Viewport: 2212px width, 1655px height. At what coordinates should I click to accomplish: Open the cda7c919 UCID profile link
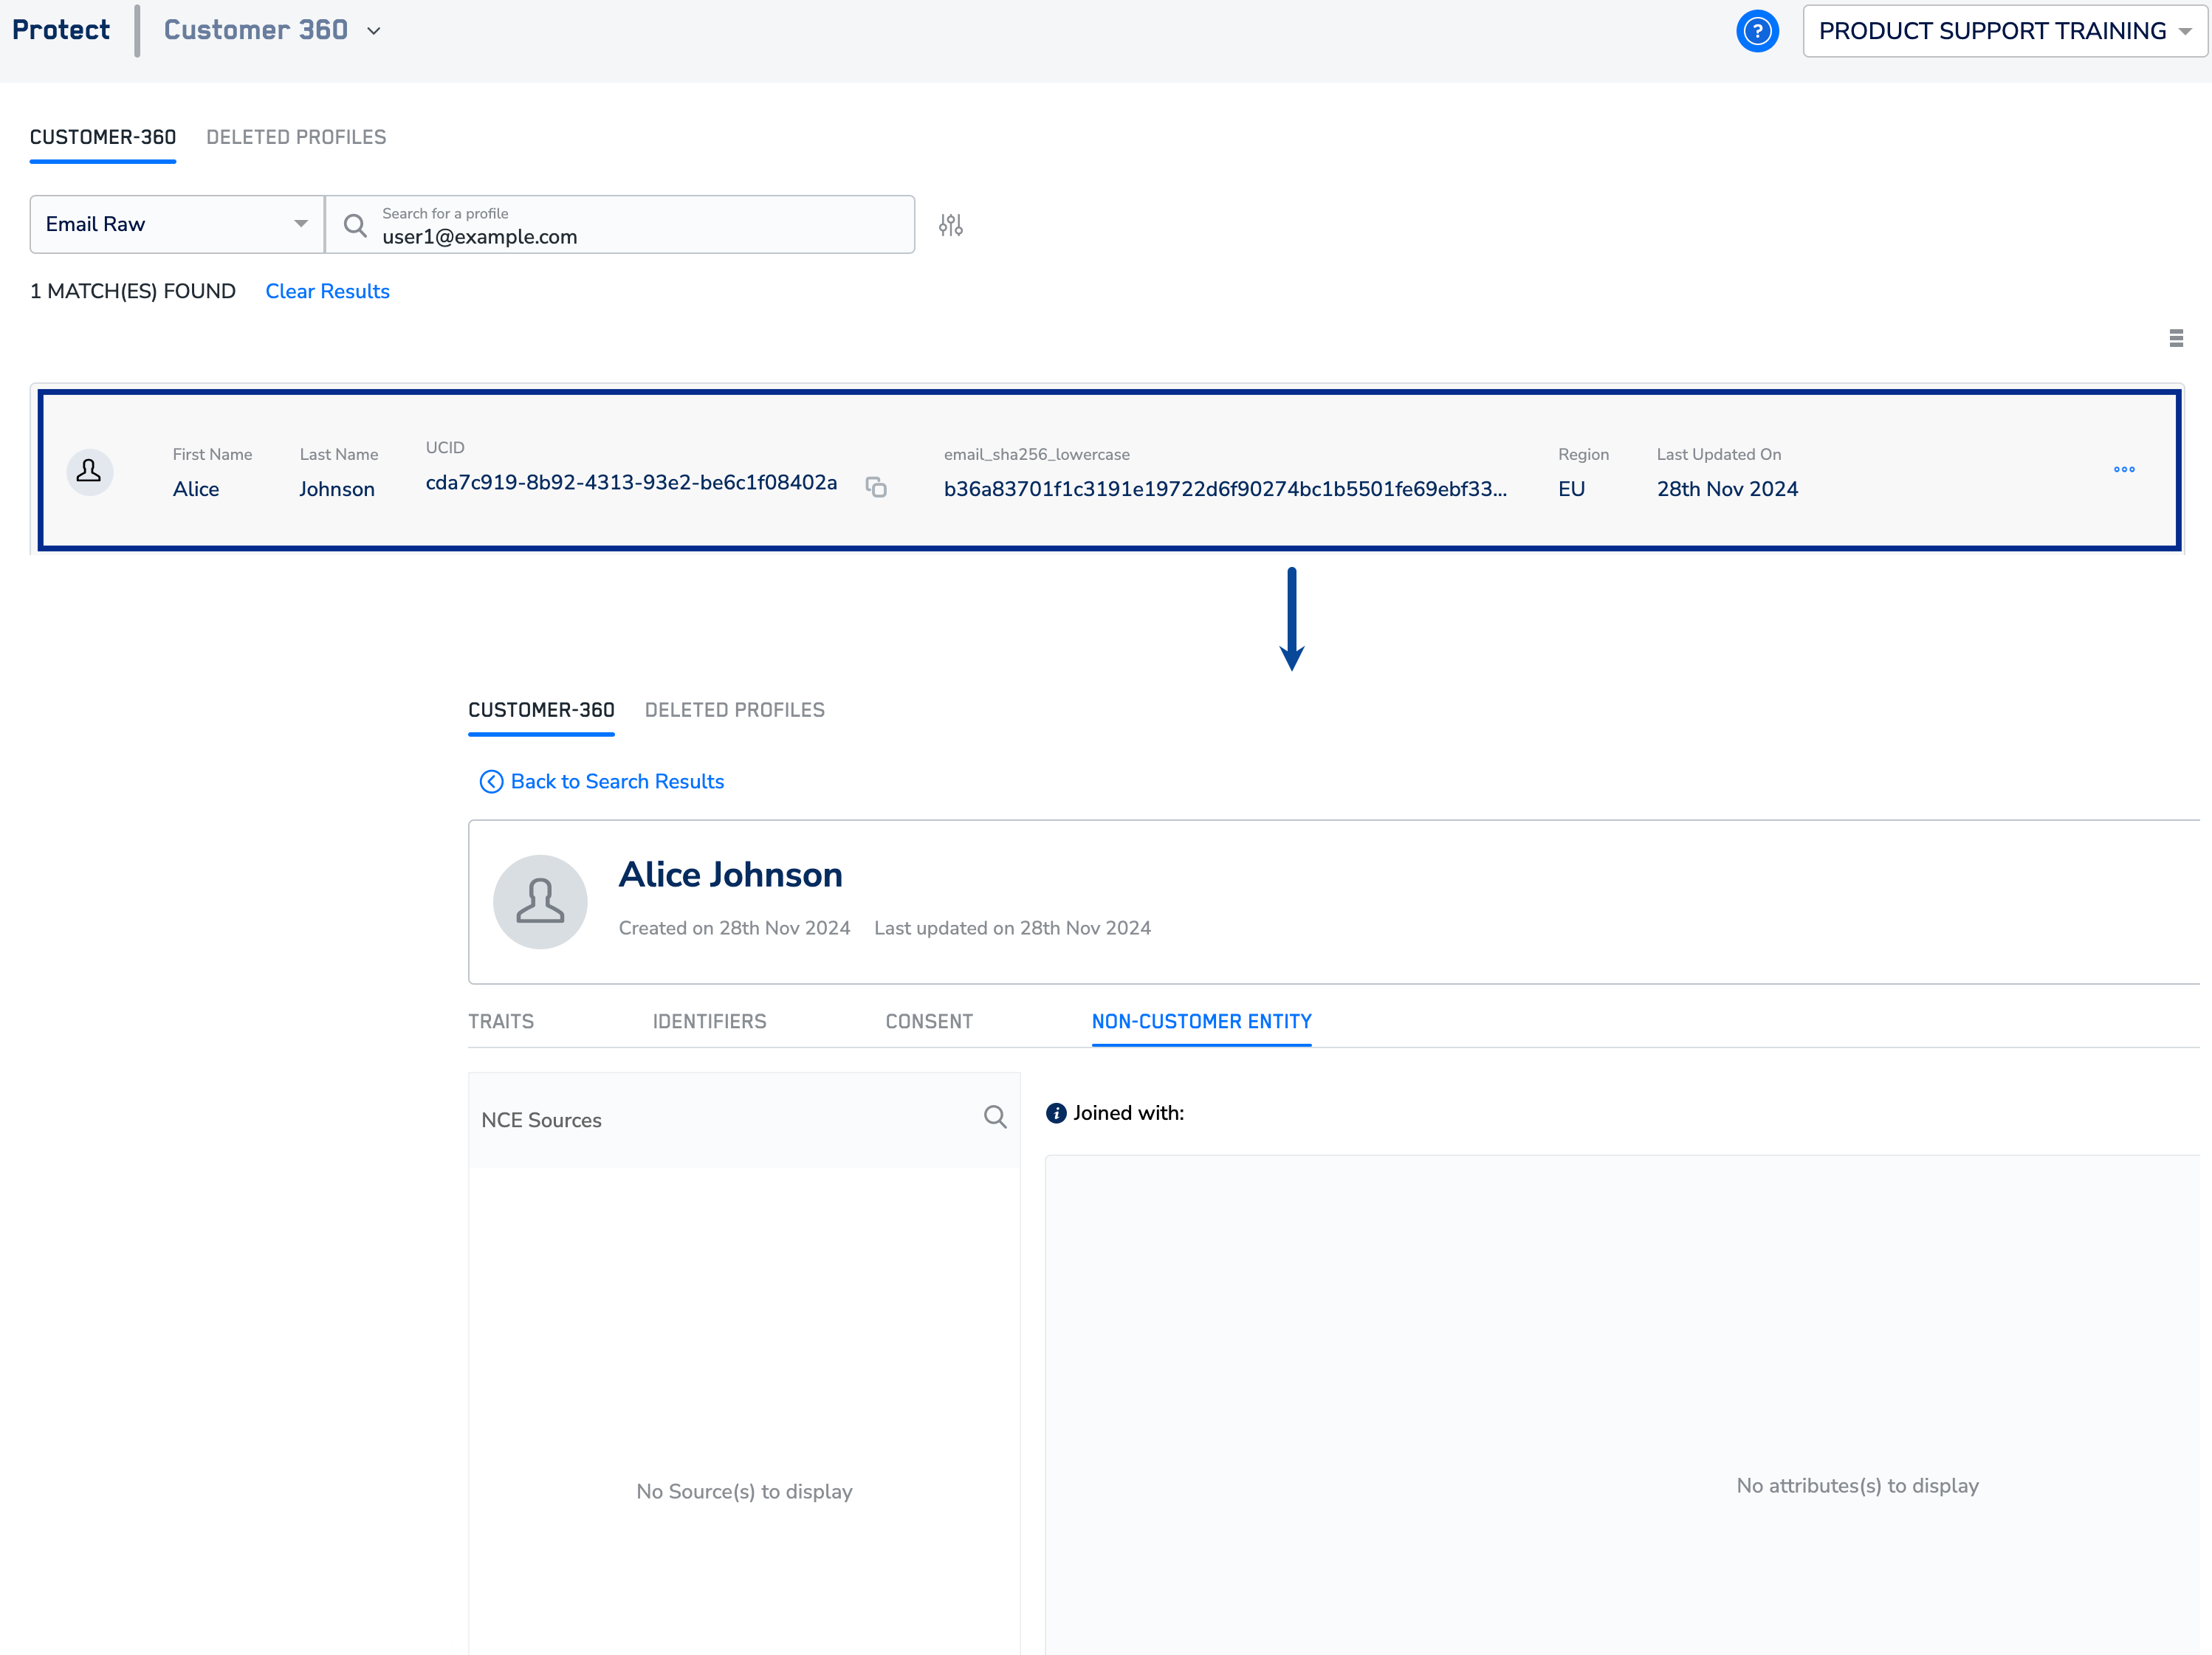click(x=631, y=482)
